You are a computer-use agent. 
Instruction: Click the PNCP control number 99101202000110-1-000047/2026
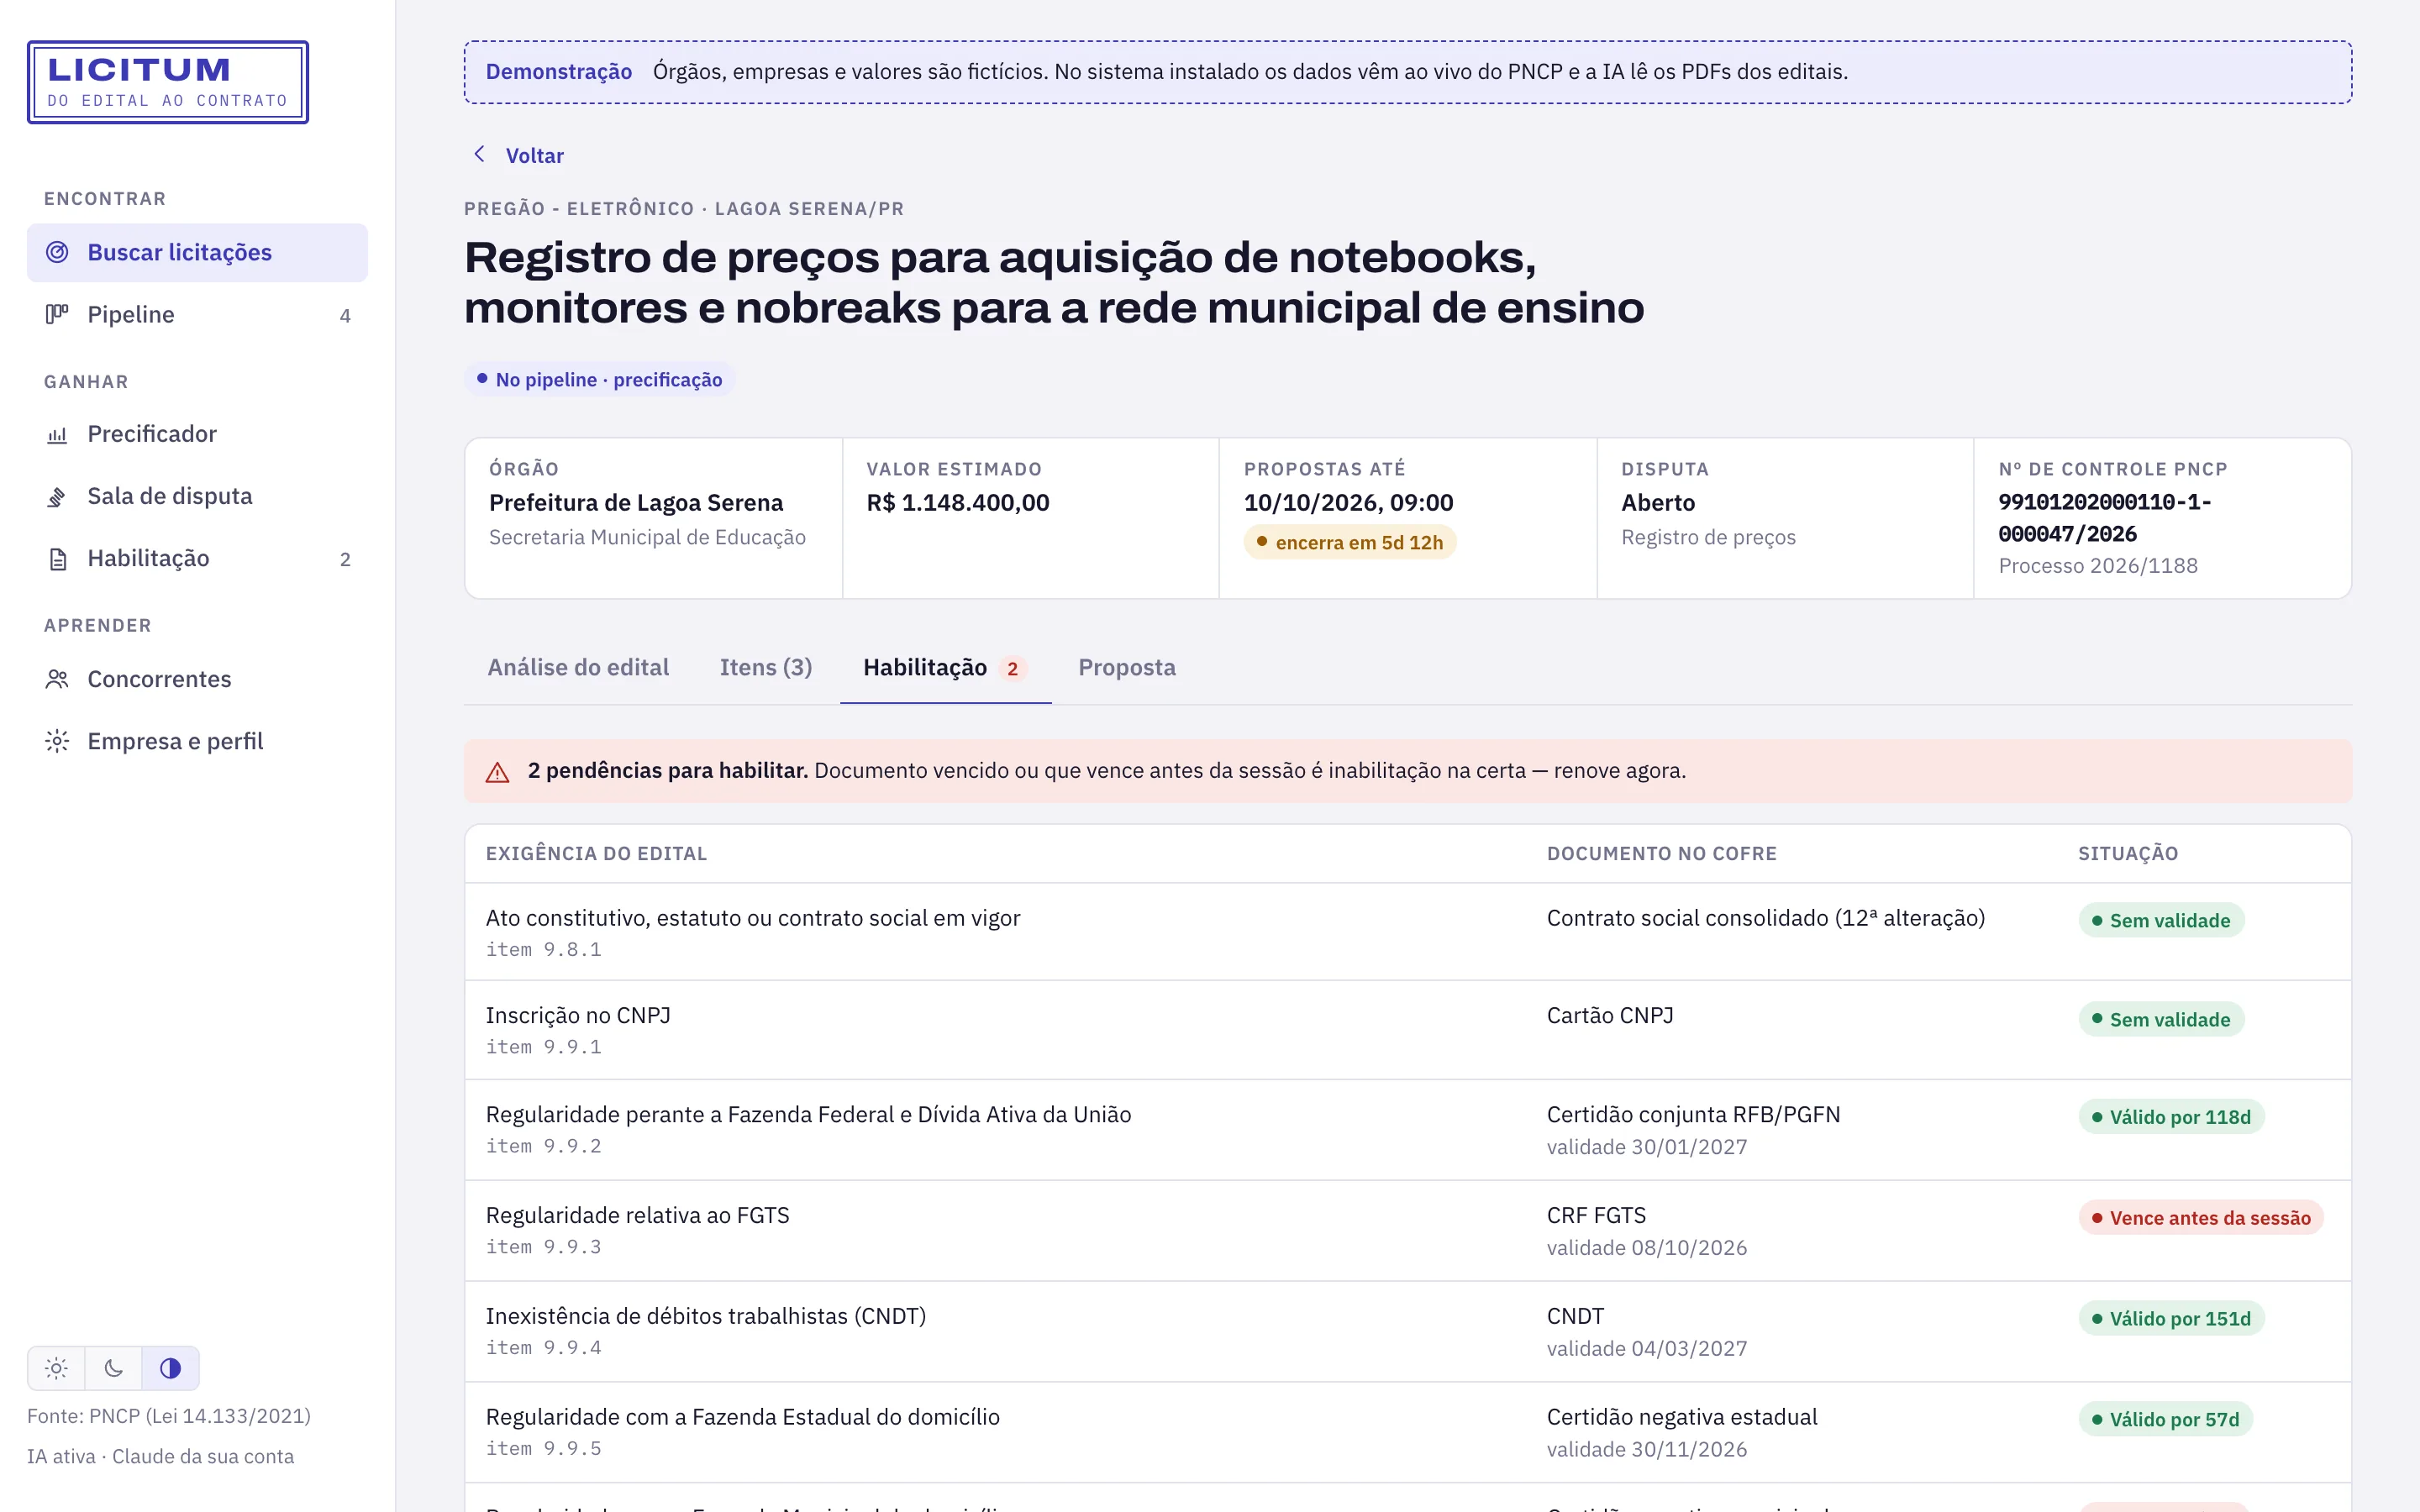pos(2104,518)
